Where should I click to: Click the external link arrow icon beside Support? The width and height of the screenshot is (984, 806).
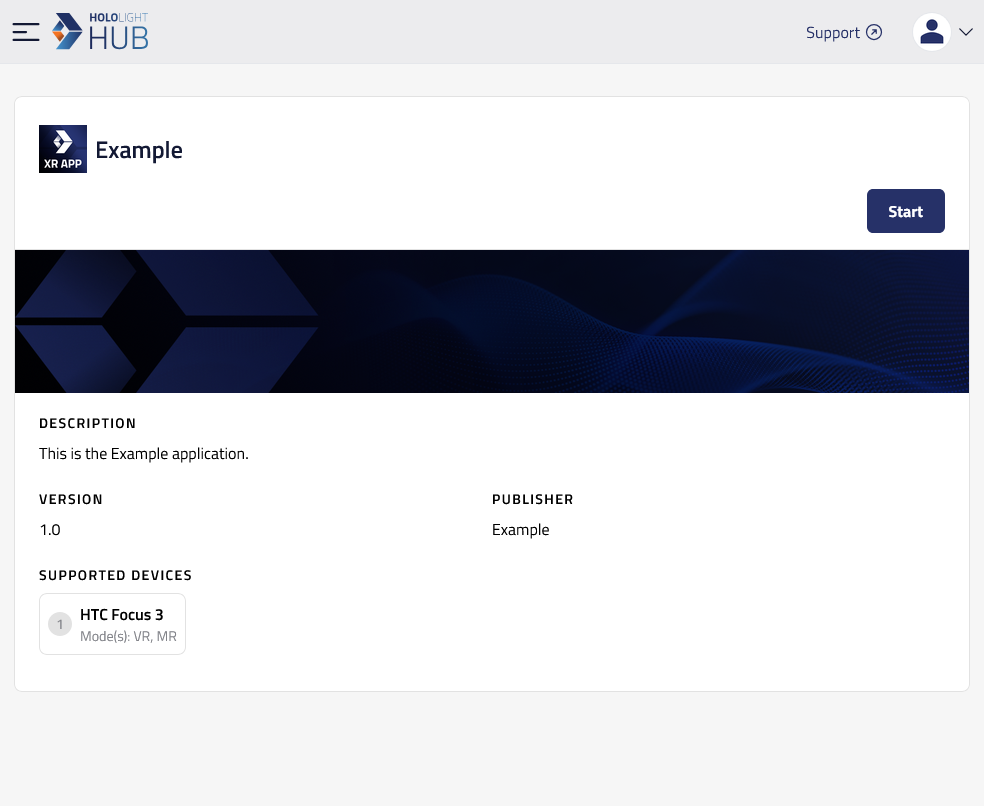(874, 32)
